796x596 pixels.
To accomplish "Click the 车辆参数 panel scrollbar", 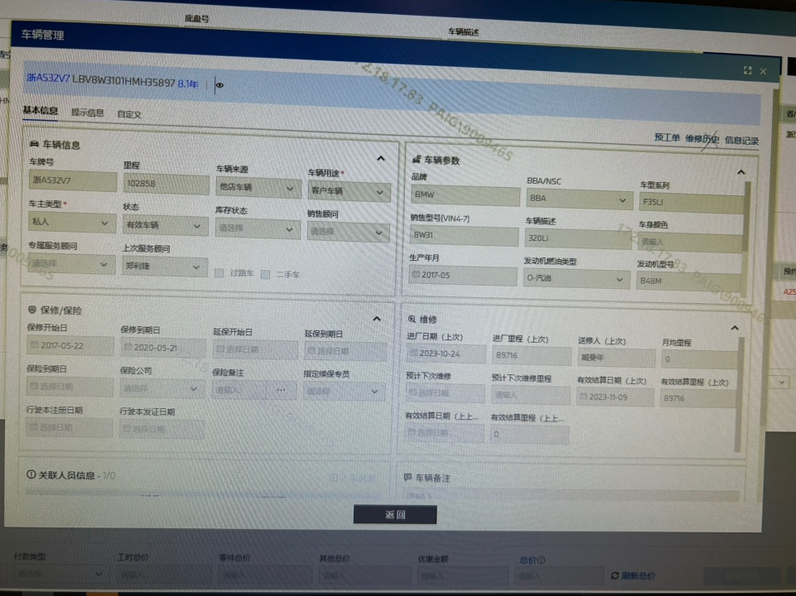I will point(744,218).
